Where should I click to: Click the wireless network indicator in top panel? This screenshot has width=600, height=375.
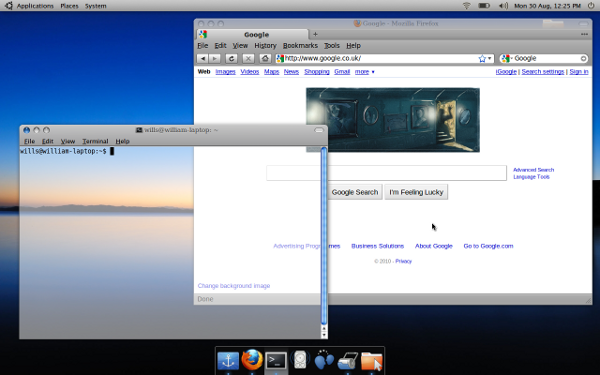pos(466,6)
